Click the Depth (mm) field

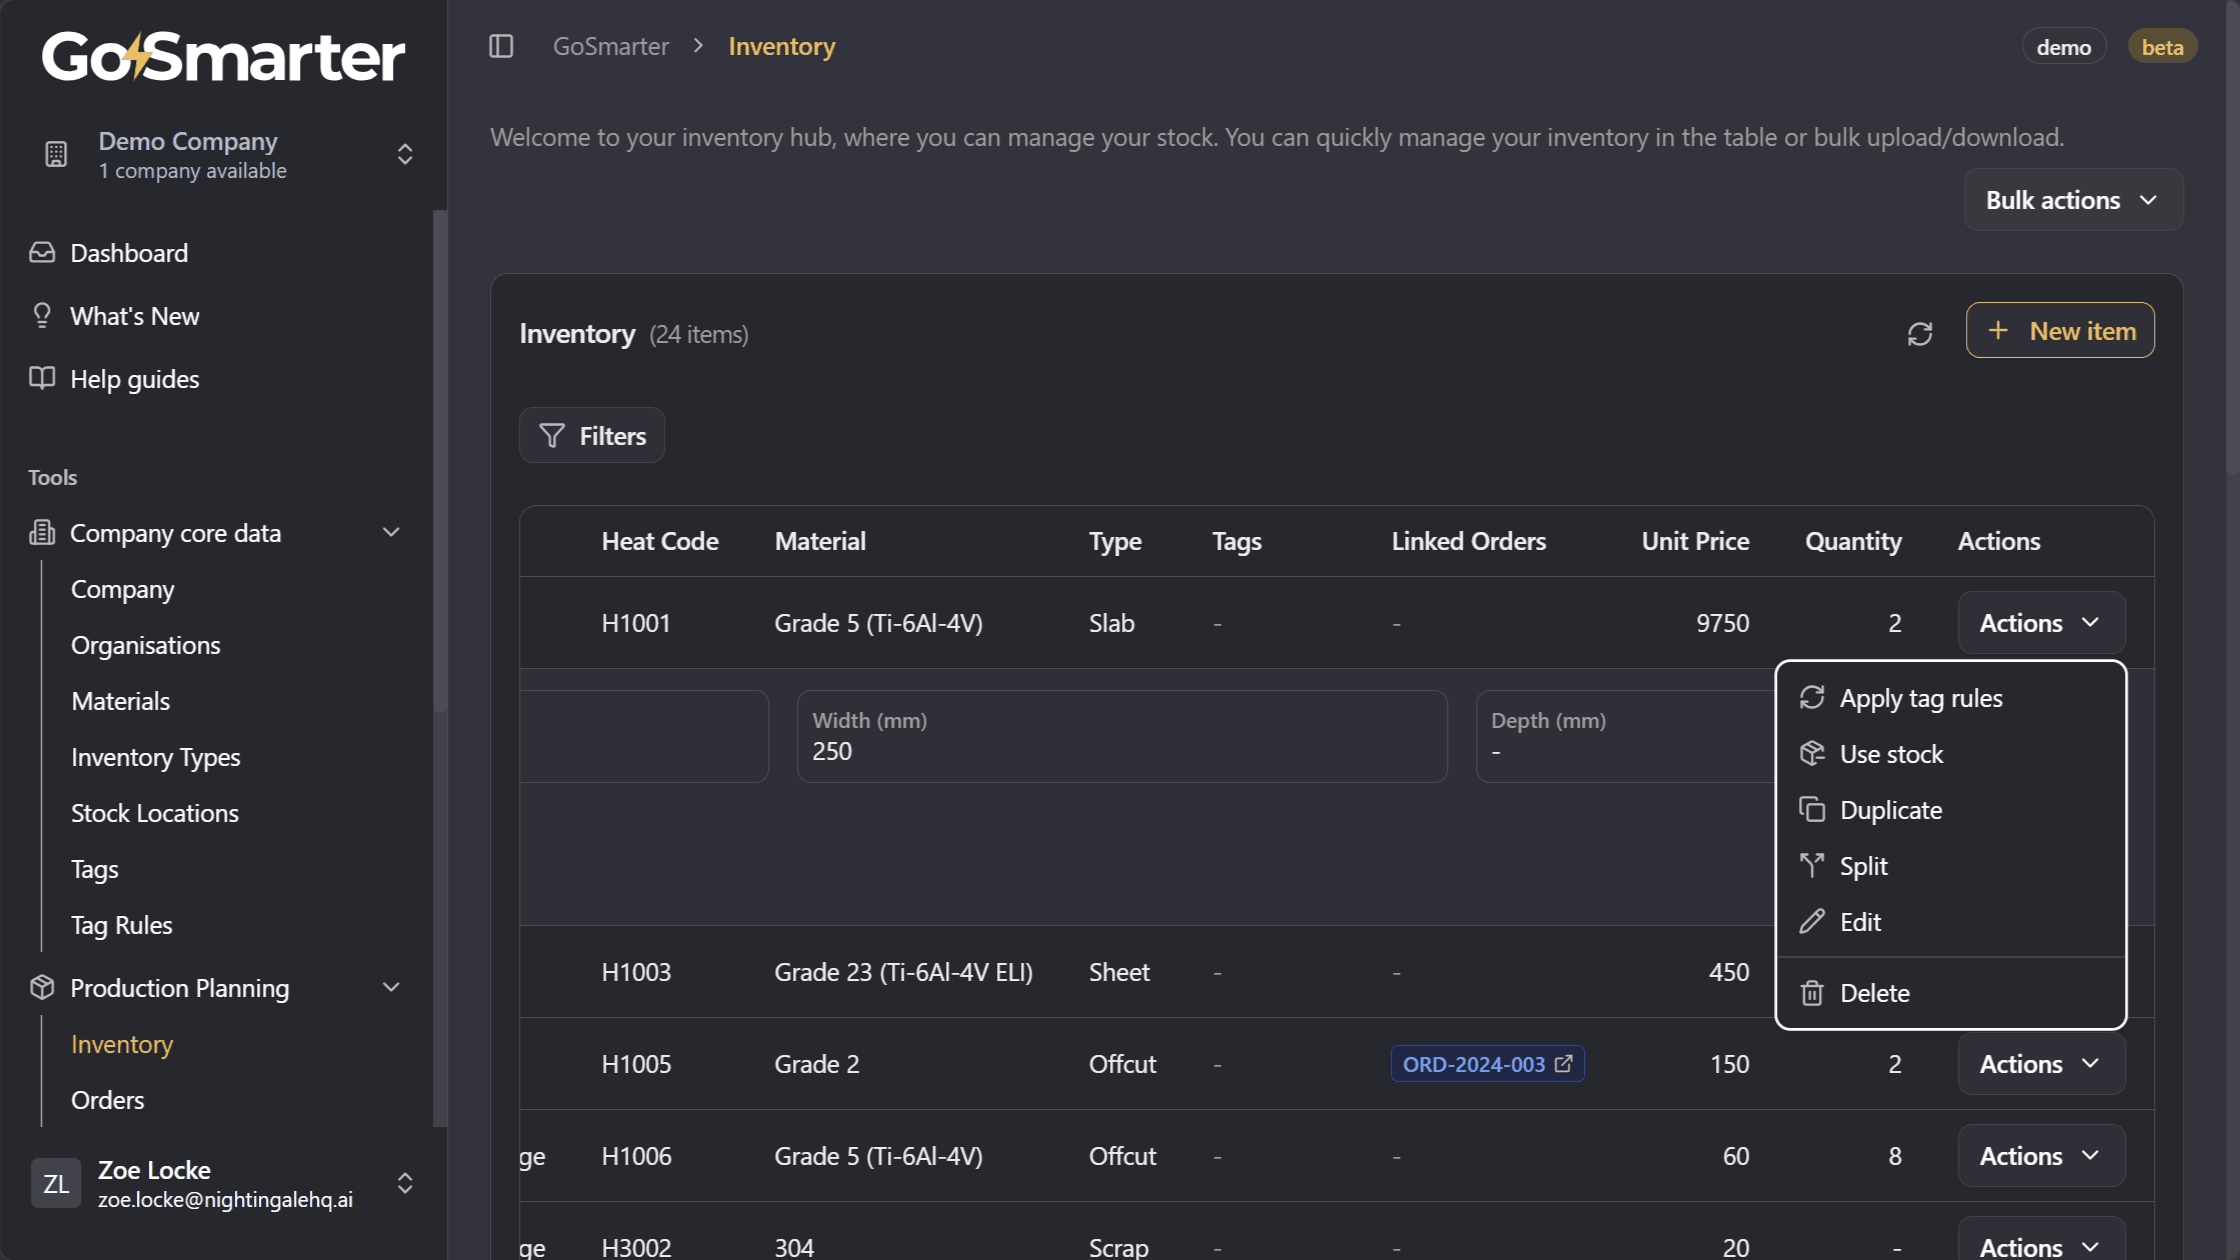[1626, 736]
